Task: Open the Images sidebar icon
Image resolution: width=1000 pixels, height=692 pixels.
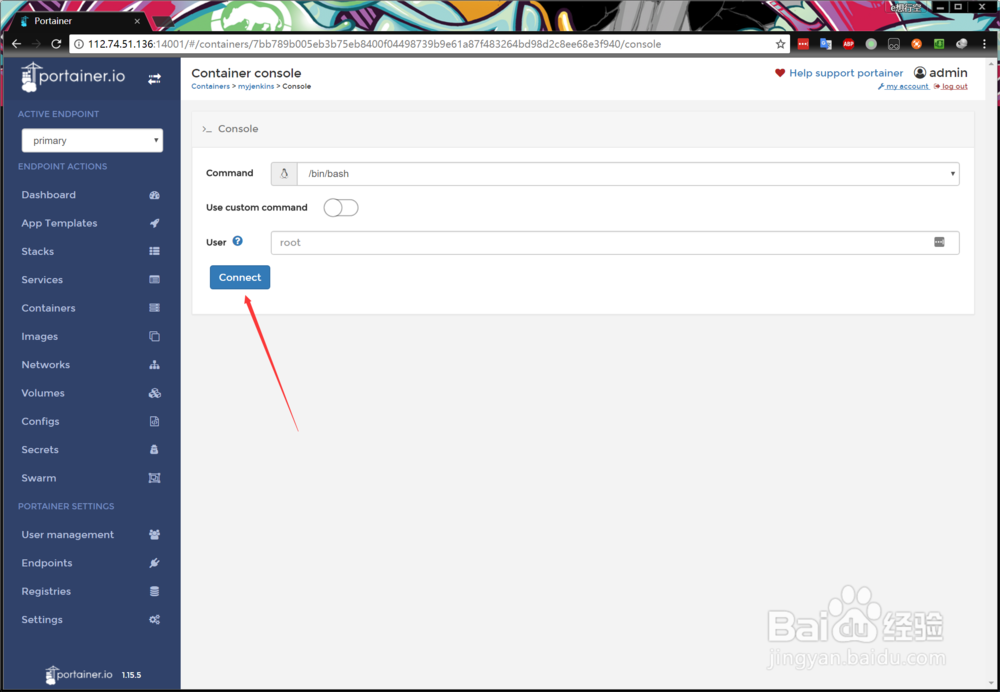Action: coord(155,336)
